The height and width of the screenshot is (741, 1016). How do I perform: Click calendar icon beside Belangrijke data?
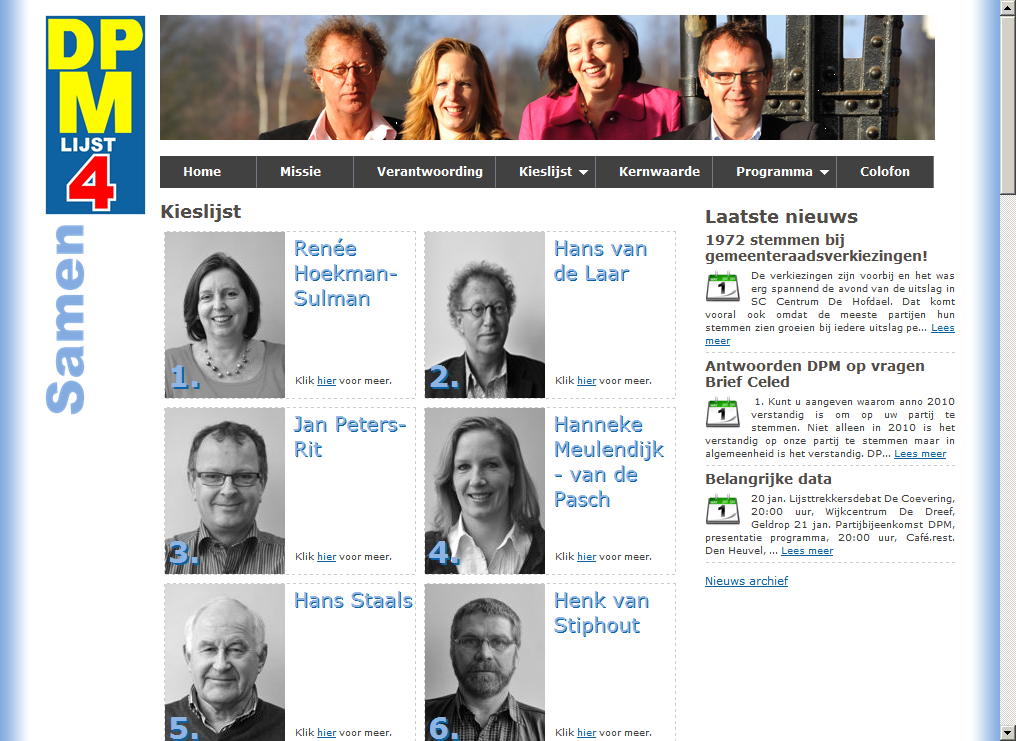(x=722, y=510)
